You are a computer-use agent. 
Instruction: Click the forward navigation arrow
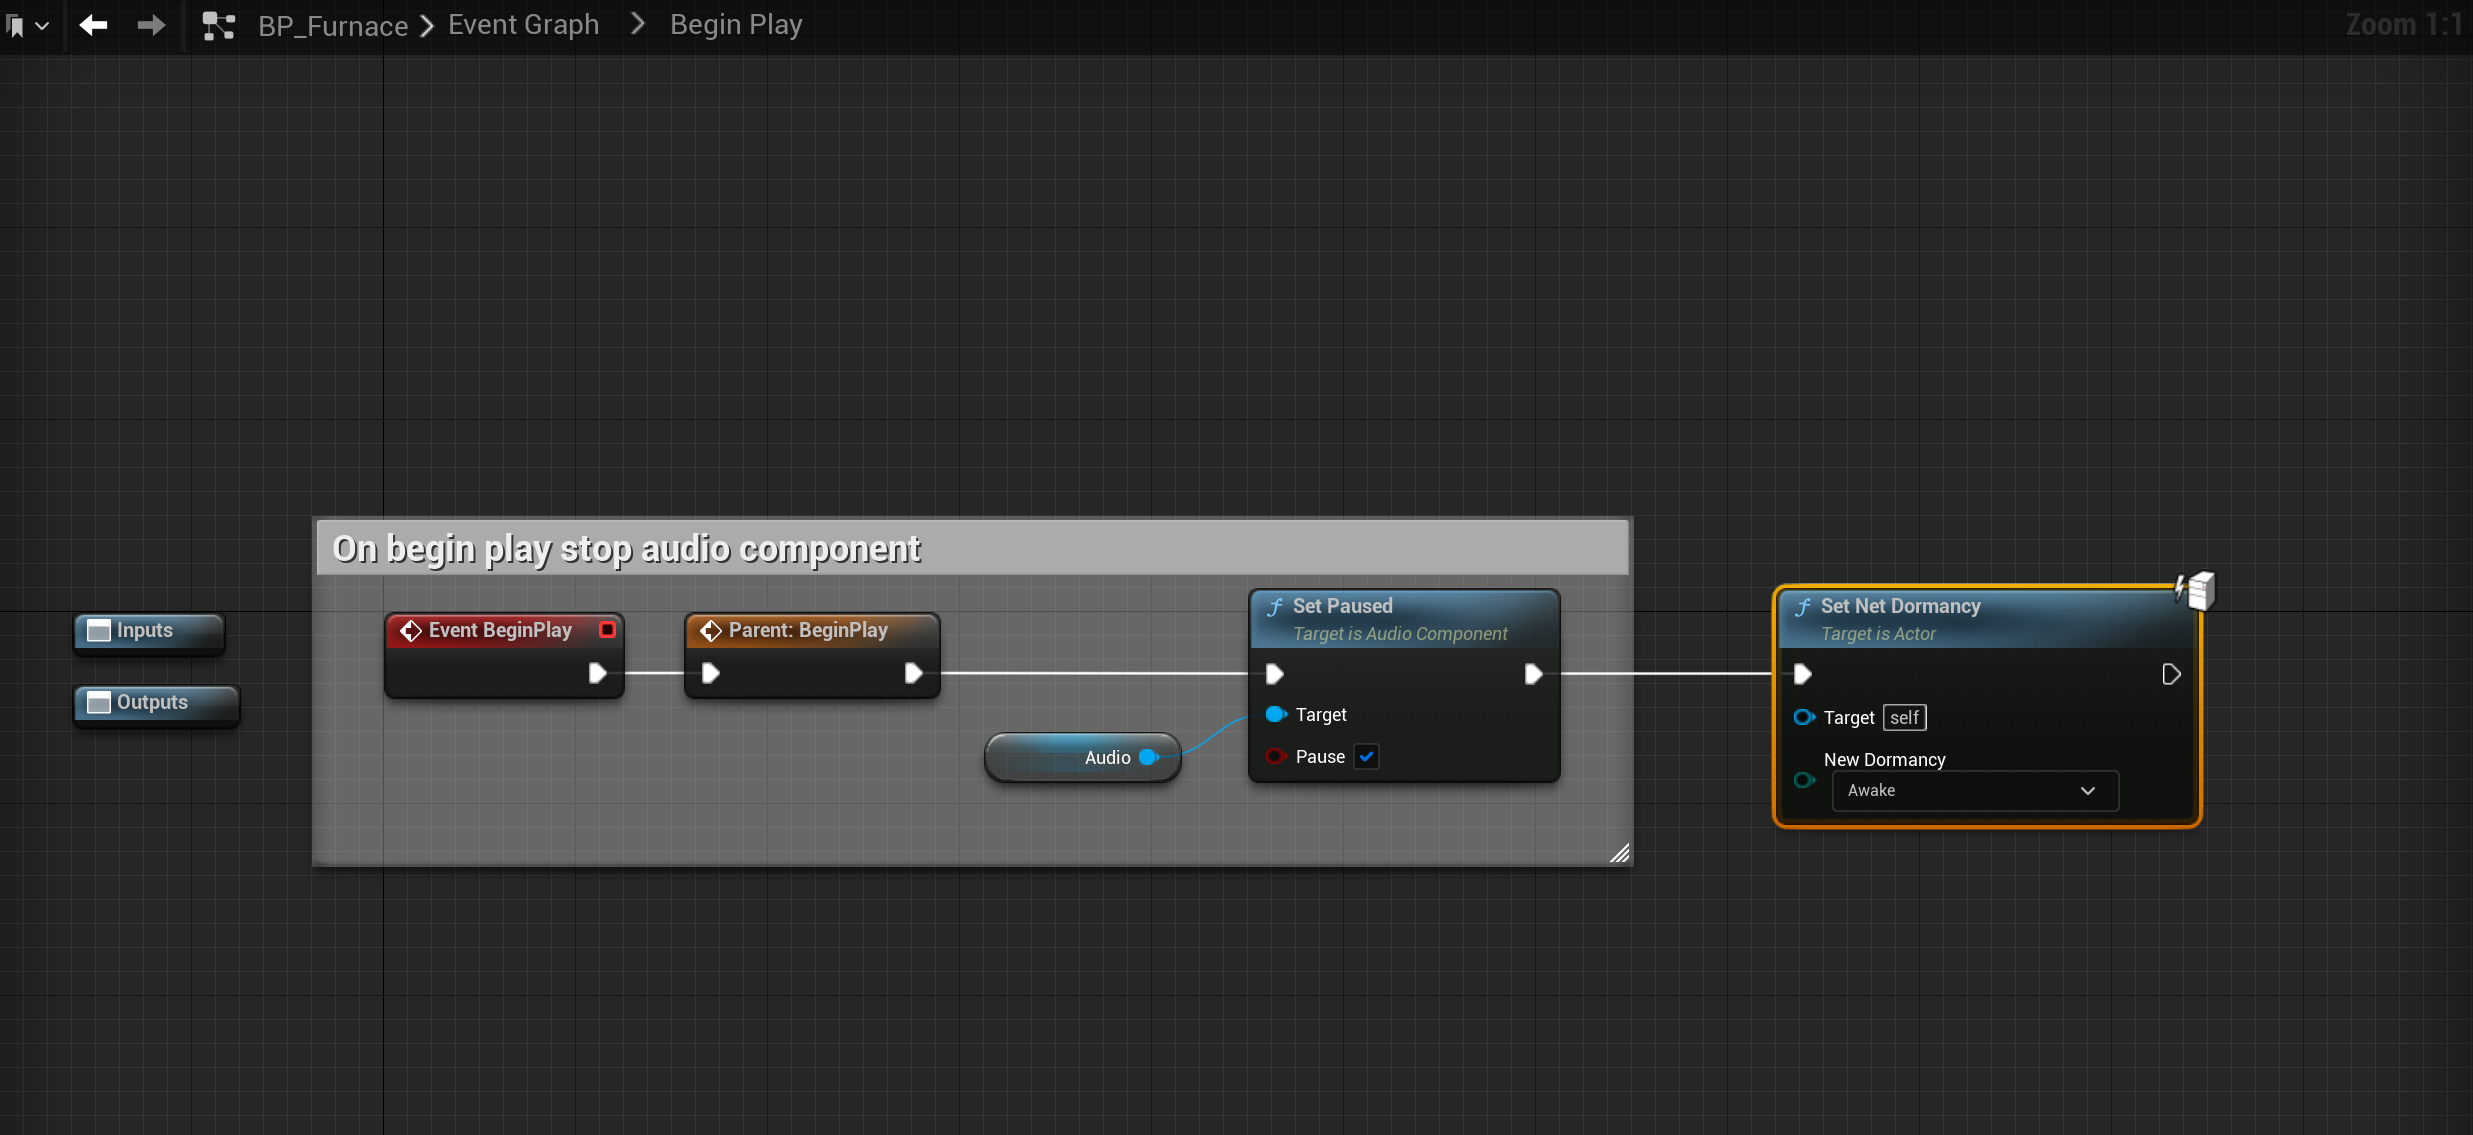click(x=151, y=25)
